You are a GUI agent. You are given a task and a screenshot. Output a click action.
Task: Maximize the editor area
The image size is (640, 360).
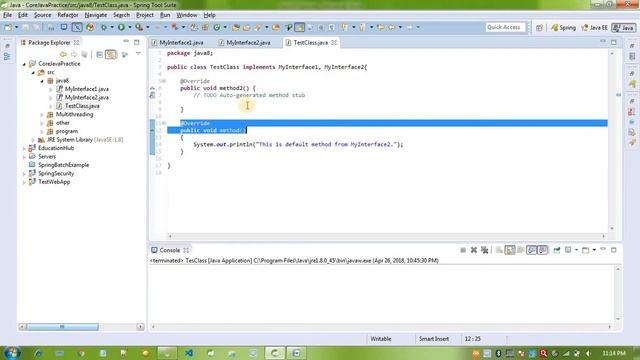click(613, 42)
